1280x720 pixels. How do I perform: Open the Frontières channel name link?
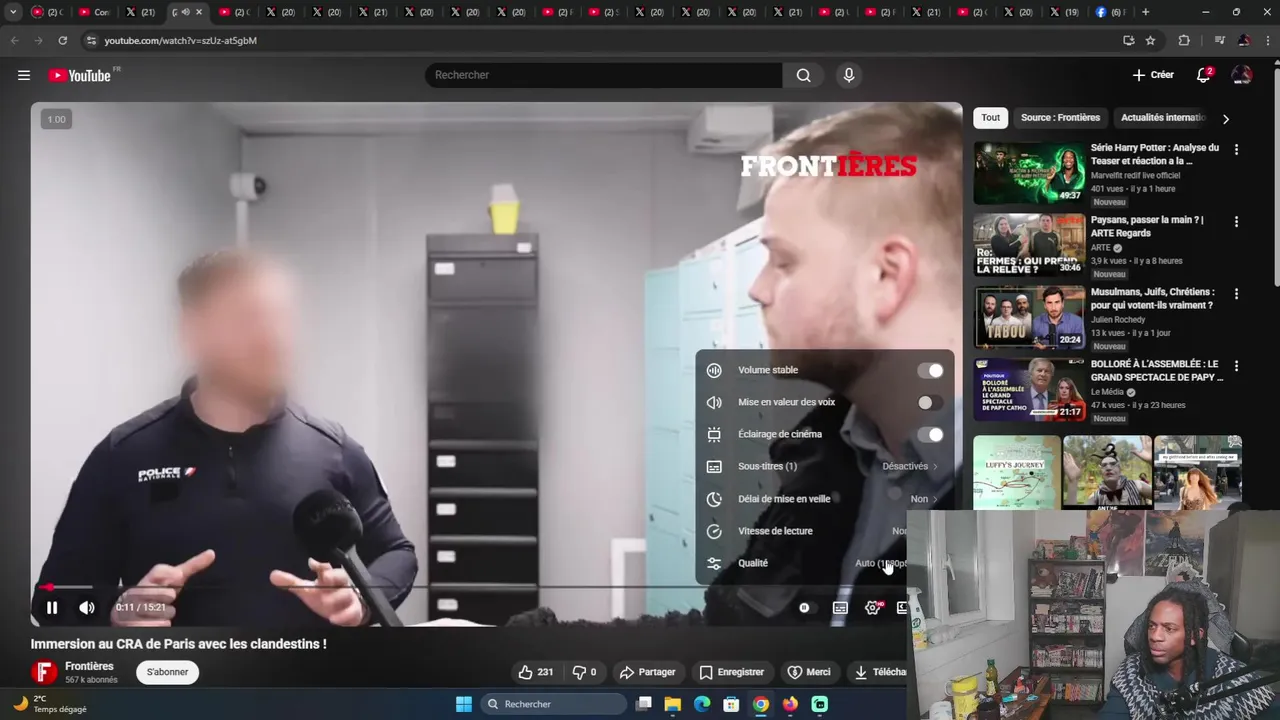89,666
